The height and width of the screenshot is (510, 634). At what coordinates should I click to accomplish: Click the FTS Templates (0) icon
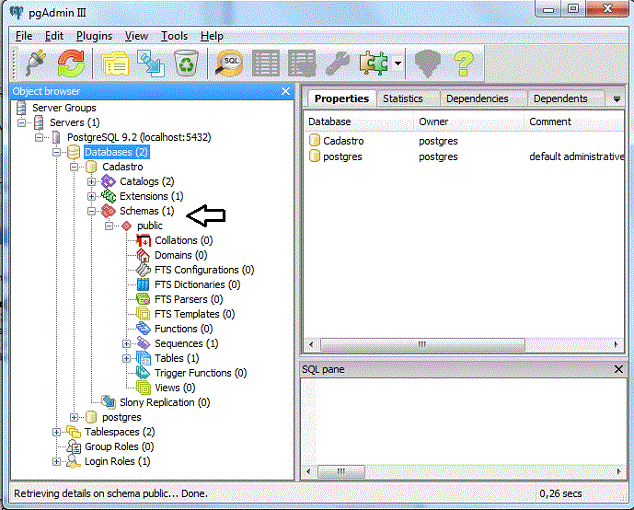144,314
